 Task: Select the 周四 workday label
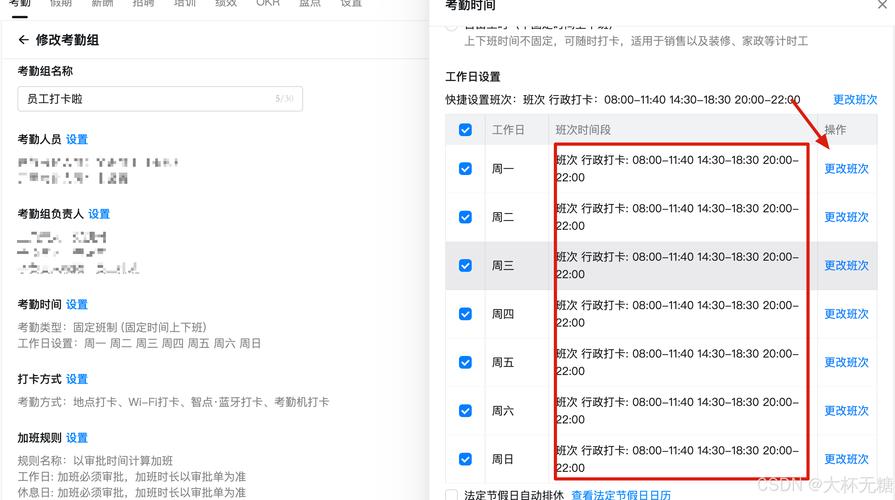coord(503,314)
